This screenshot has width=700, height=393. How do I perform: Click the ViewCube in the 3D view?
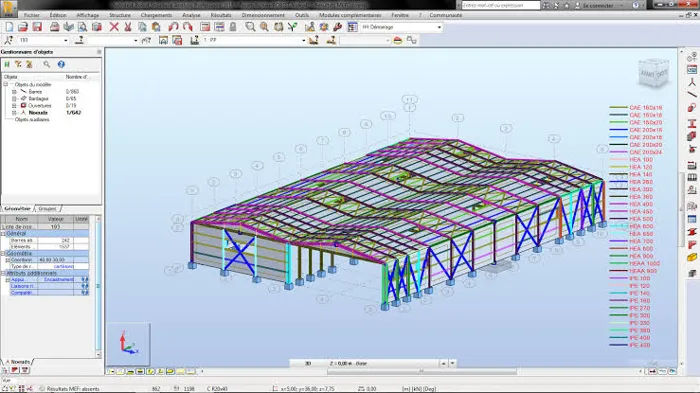(653, 72)
